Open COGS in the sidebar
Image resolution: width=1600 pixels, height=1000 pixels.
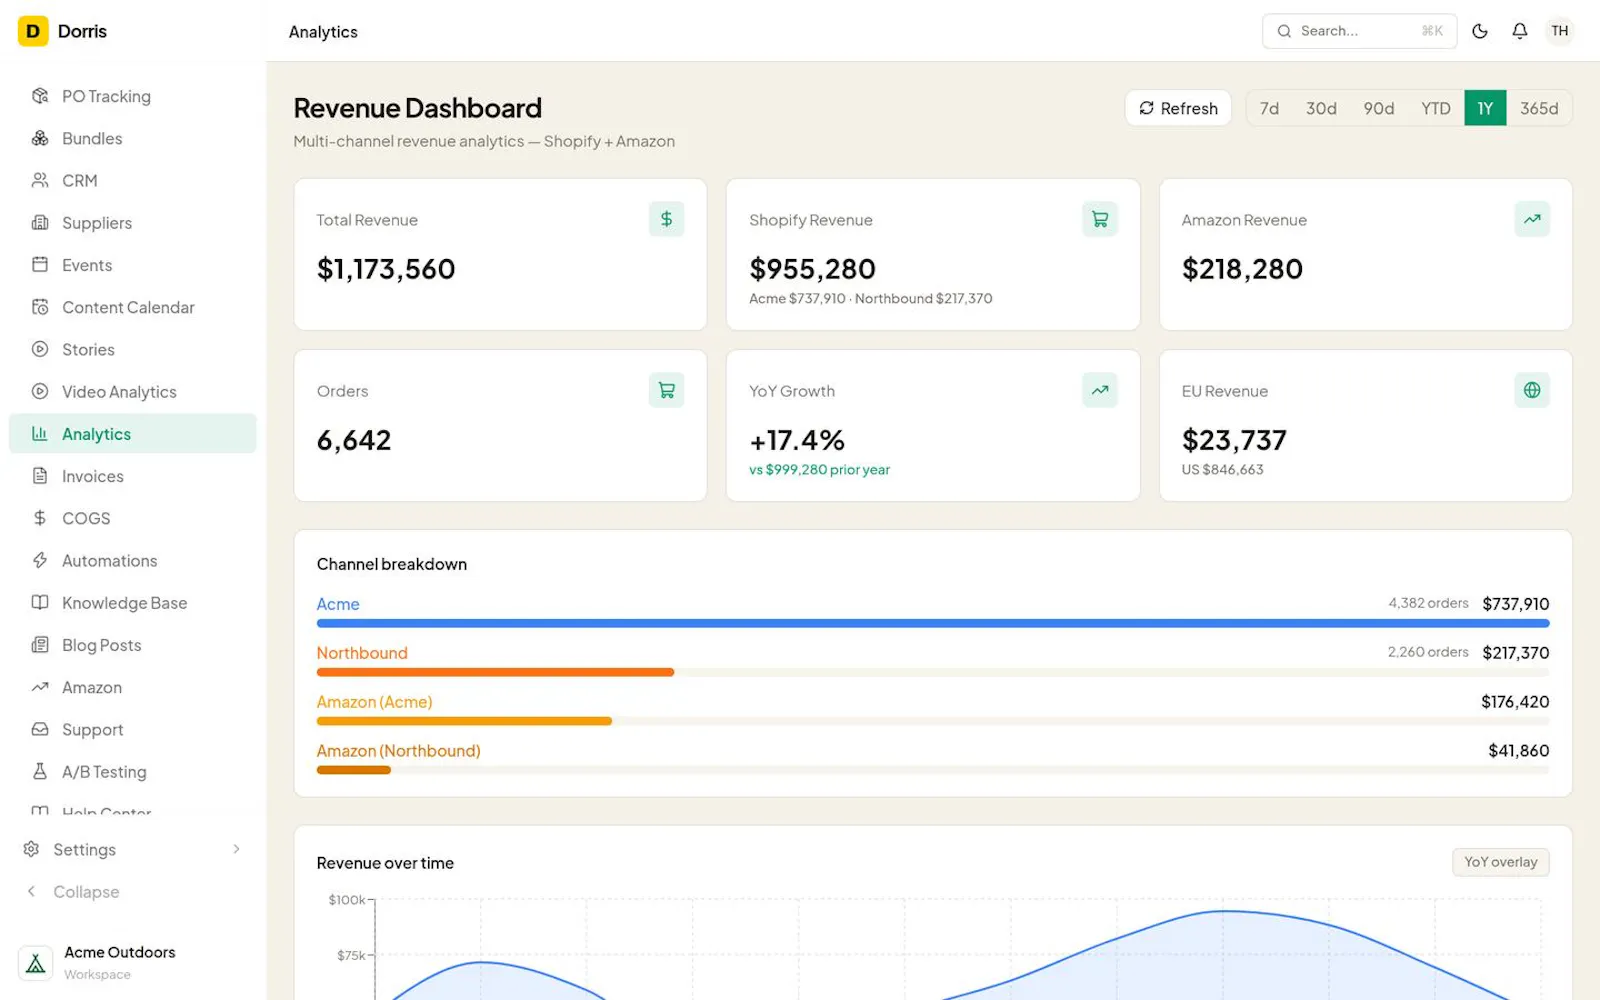coord(133,518)
